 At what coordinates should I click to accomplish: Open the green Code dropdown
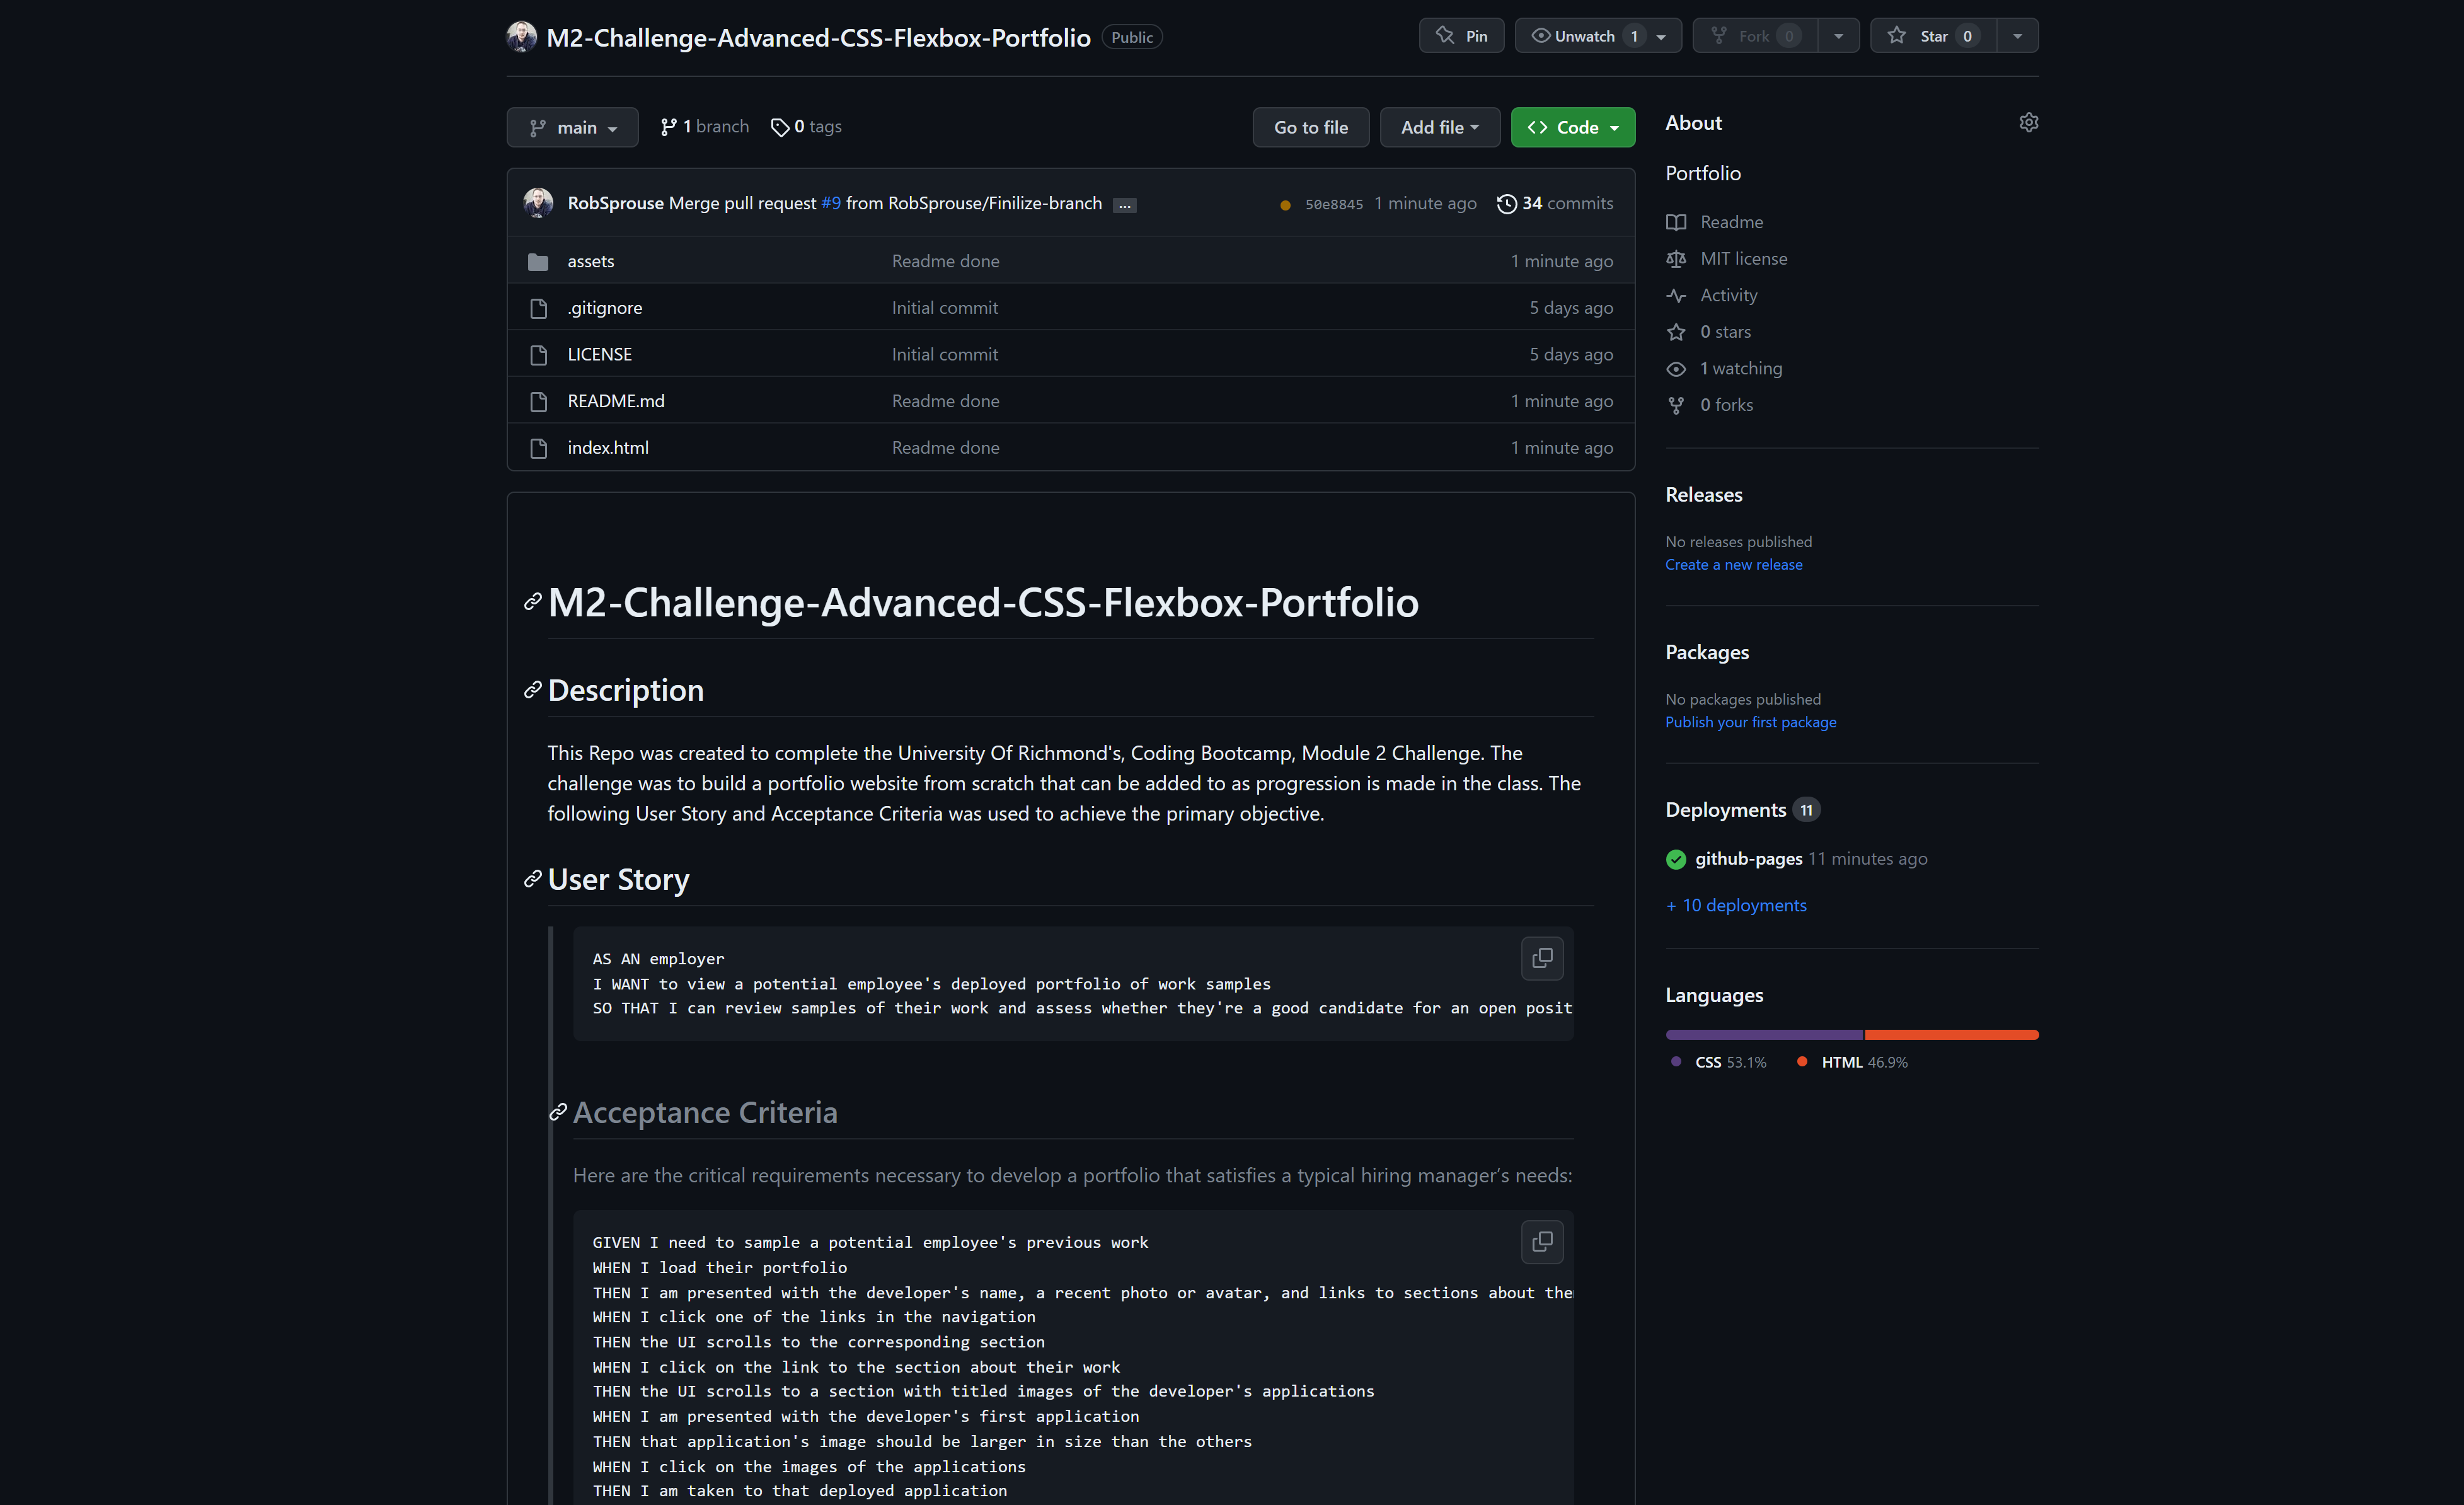1572,127
